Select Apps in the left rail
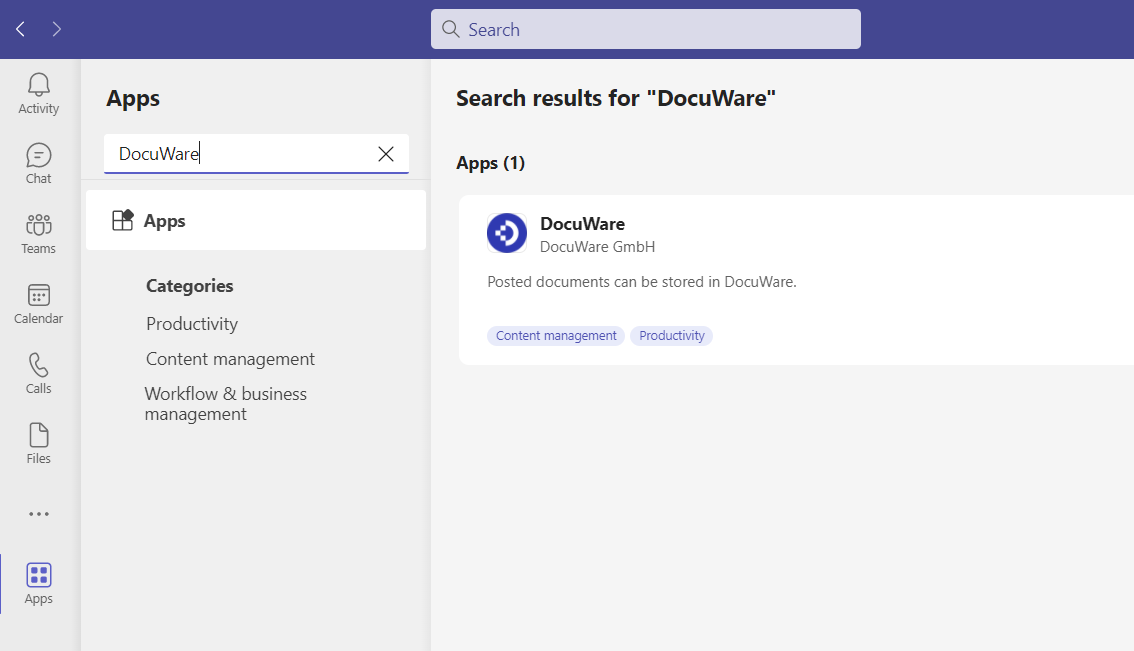This screenshot has width=1134, height=651. 38,584
